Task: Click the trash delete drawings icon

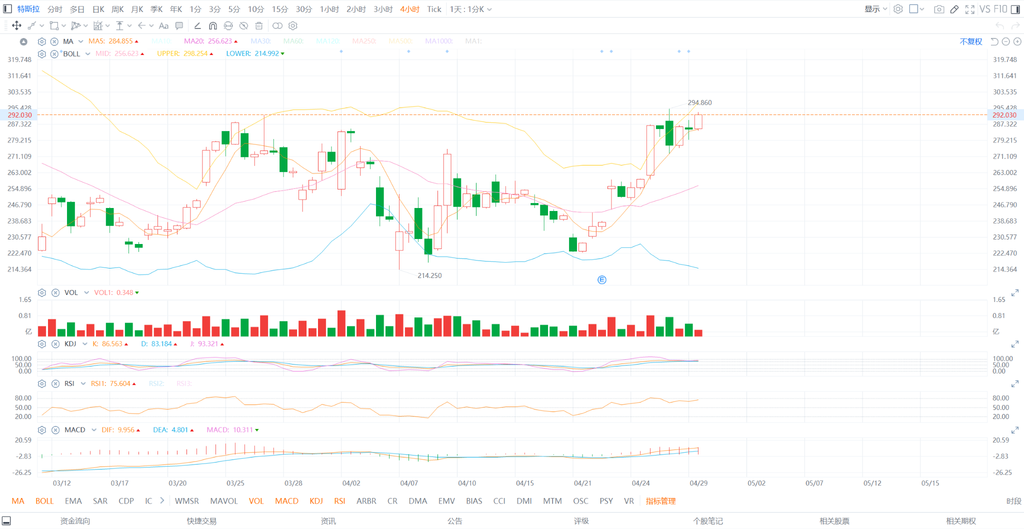Action: (259, 26)
